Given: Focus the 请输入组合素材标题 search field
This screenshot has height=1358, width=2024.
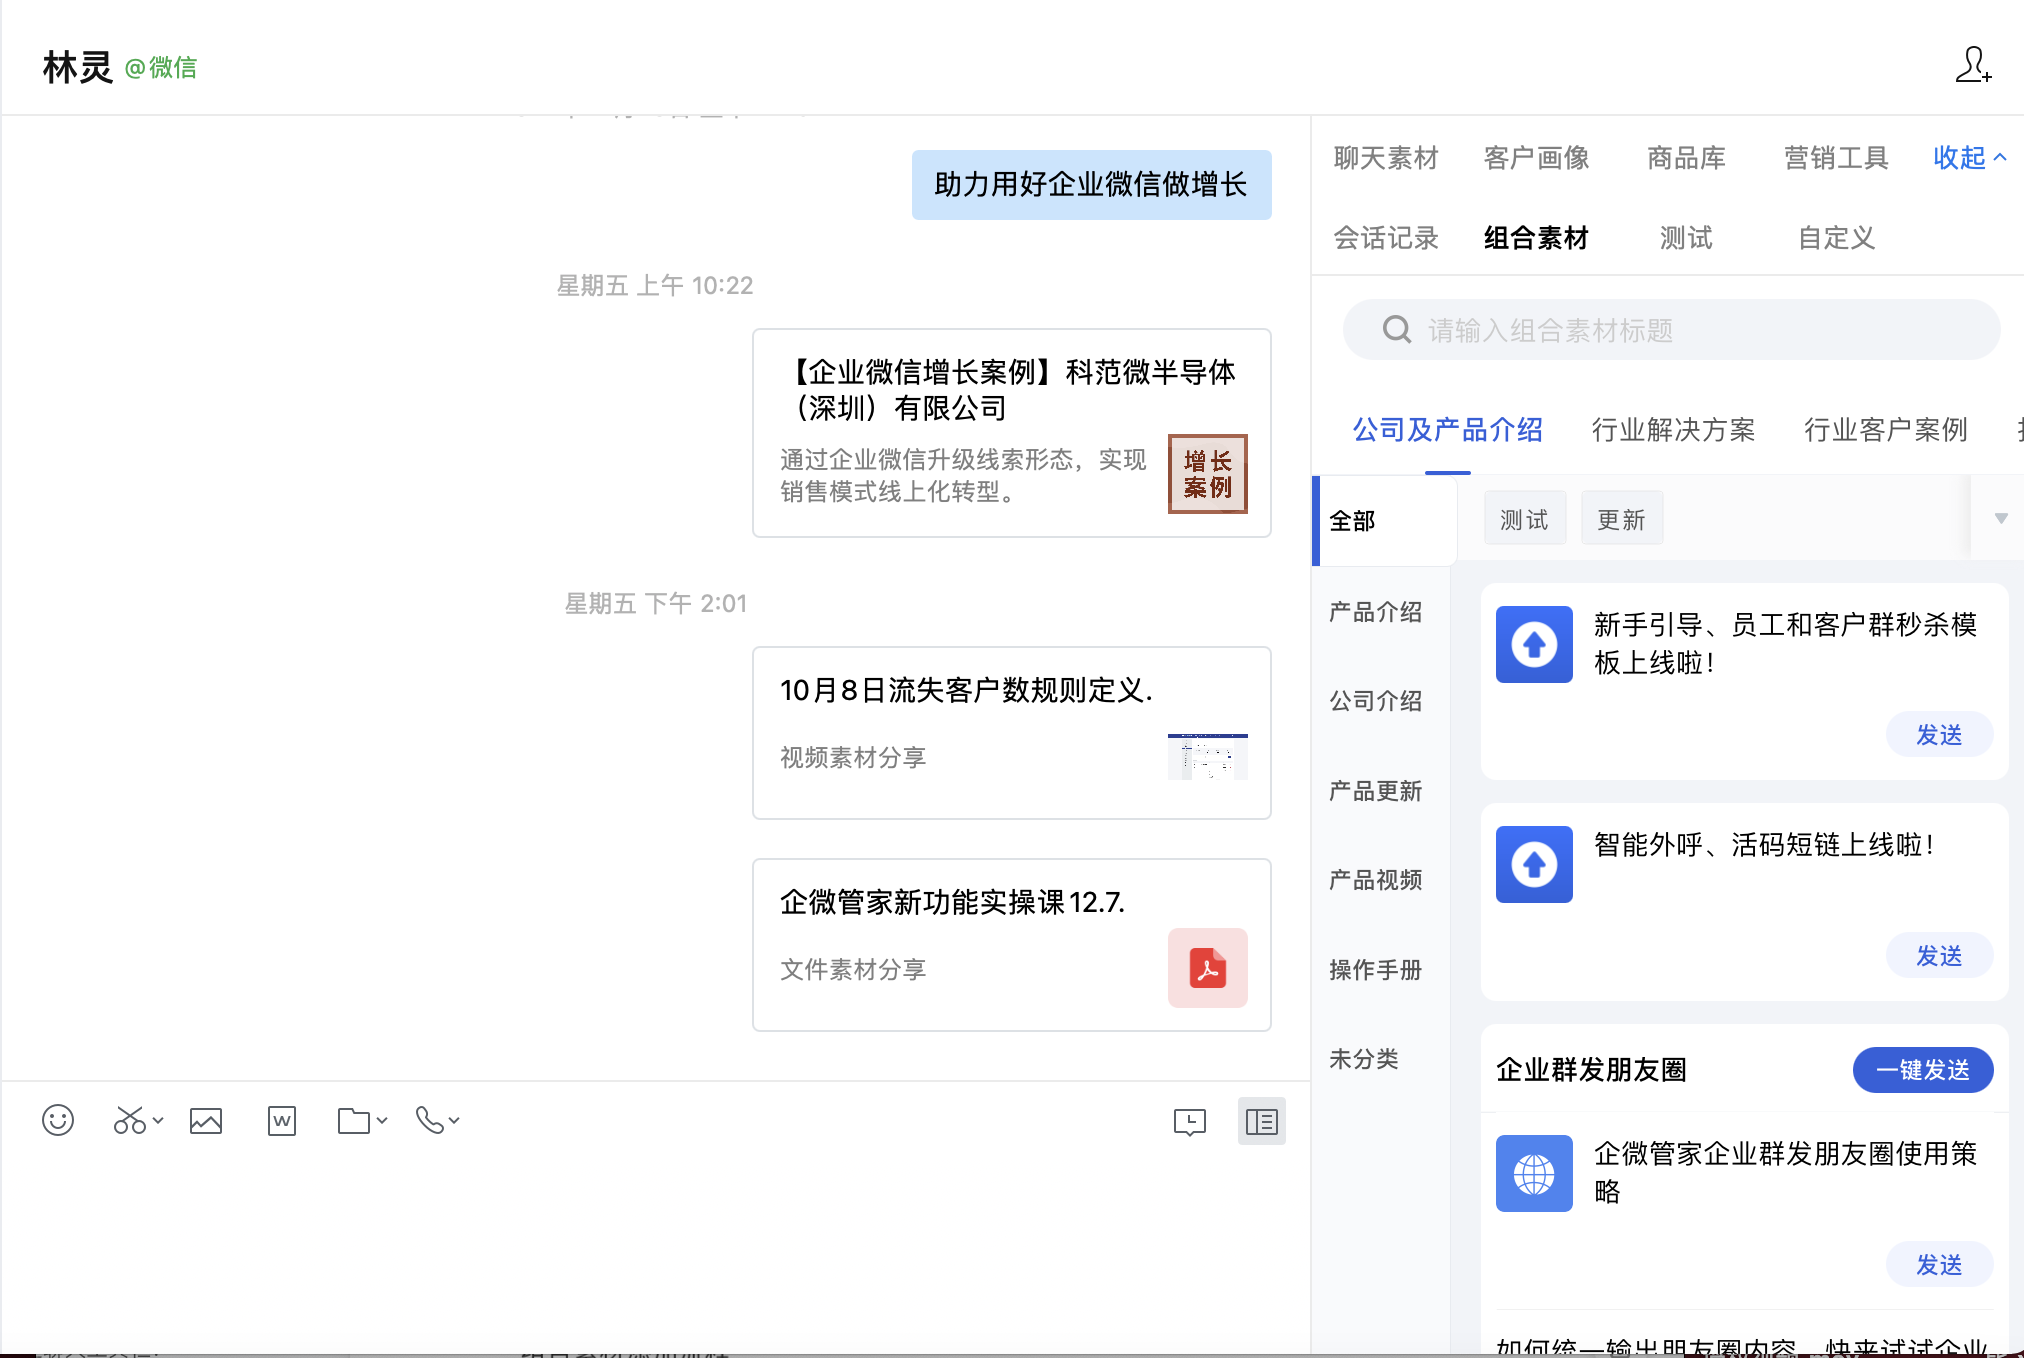Looking at the screenshot, I should click(x=1672, y=329).
